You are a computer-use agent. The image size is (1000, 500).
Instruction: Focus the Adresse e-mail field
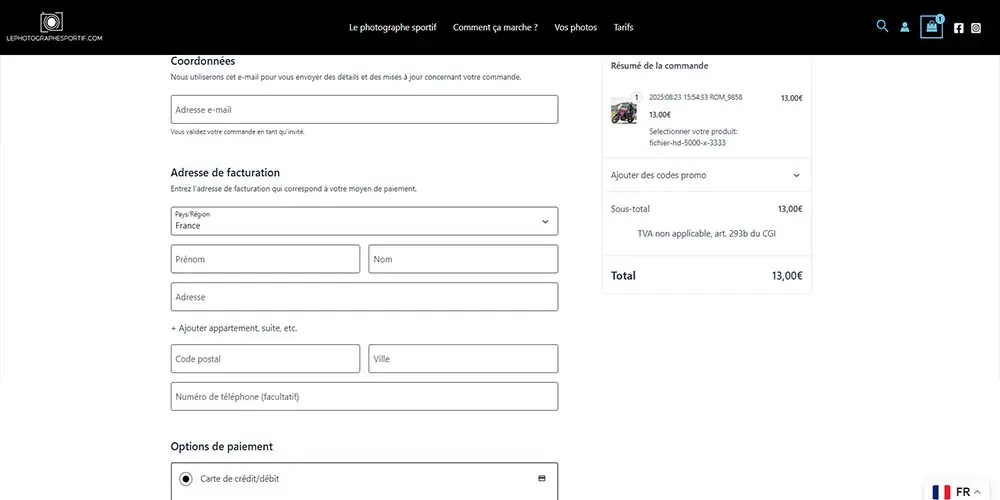(364, 110)
